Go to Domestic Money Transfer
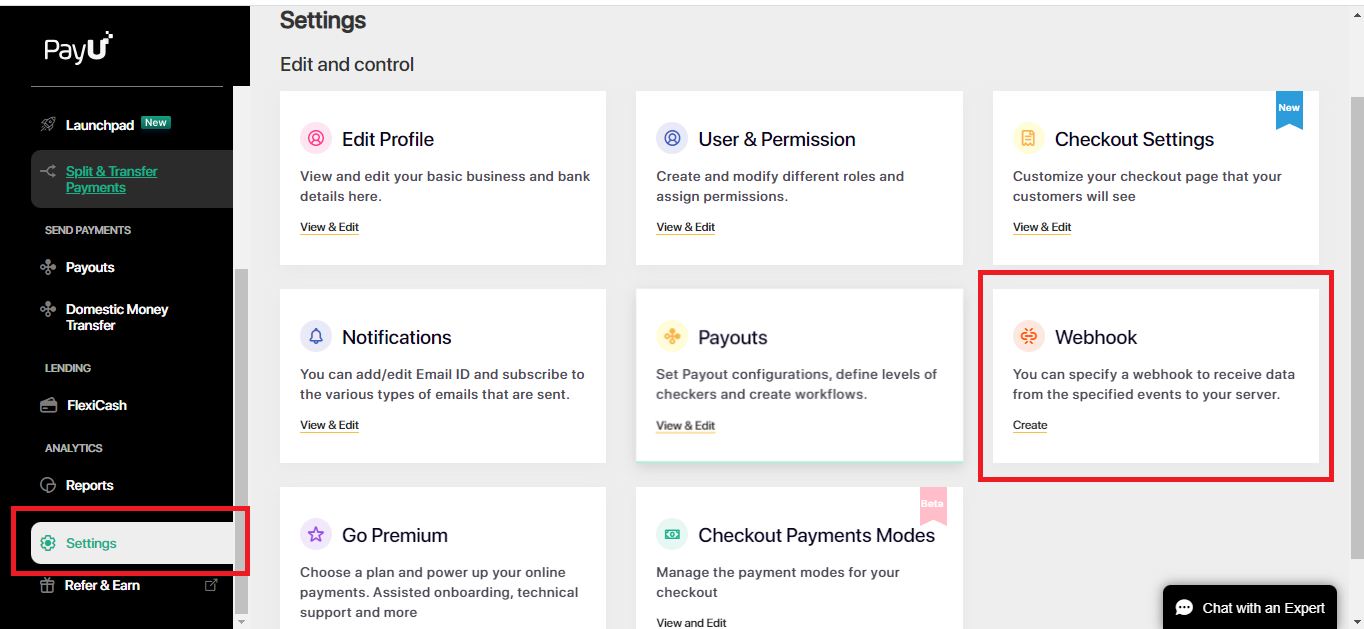This screenshot has height=629, width=1364. [x=116, y=317]
